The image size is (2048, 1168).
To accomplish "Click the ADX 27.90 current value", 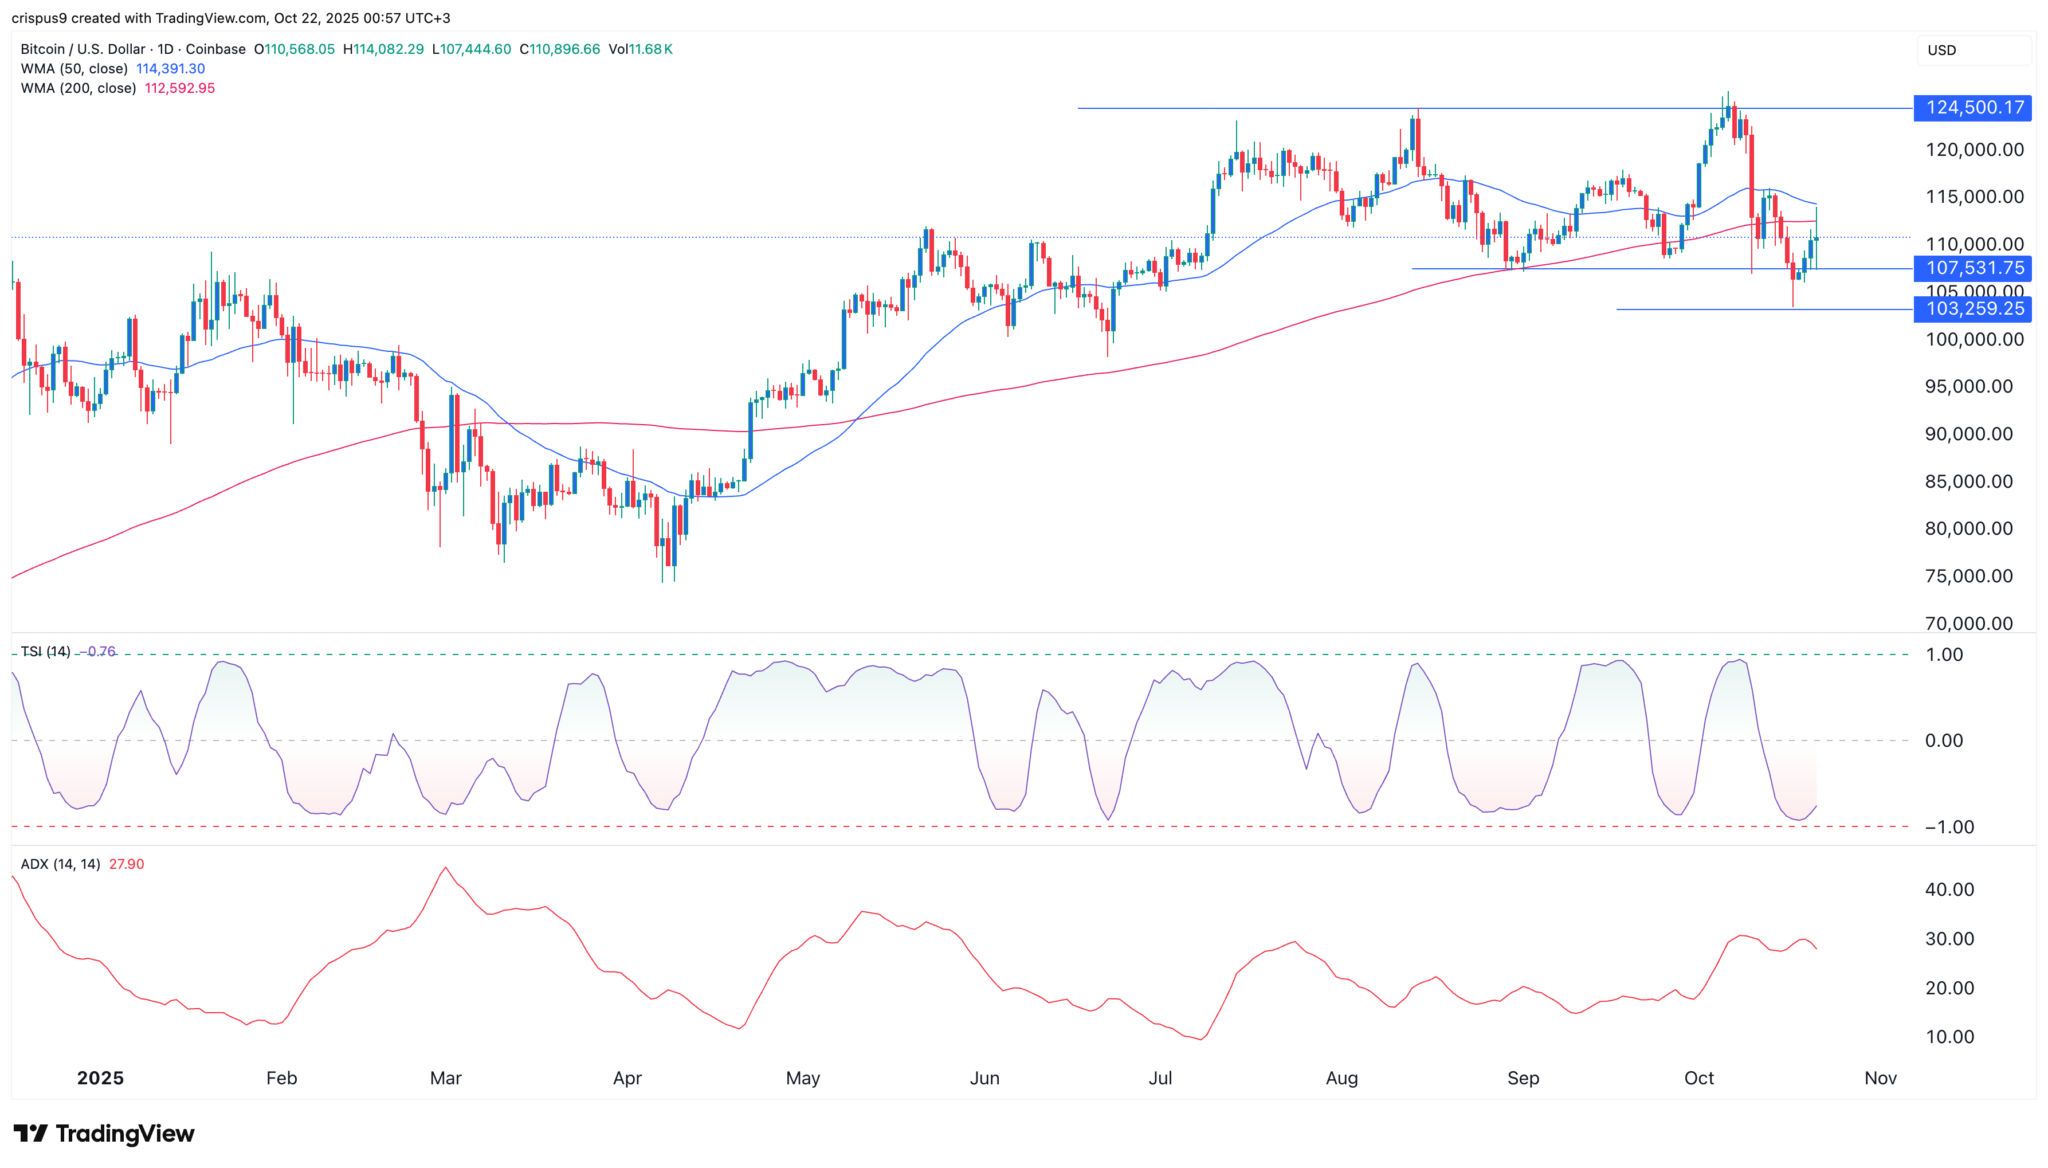I will (x=126, y=864).
